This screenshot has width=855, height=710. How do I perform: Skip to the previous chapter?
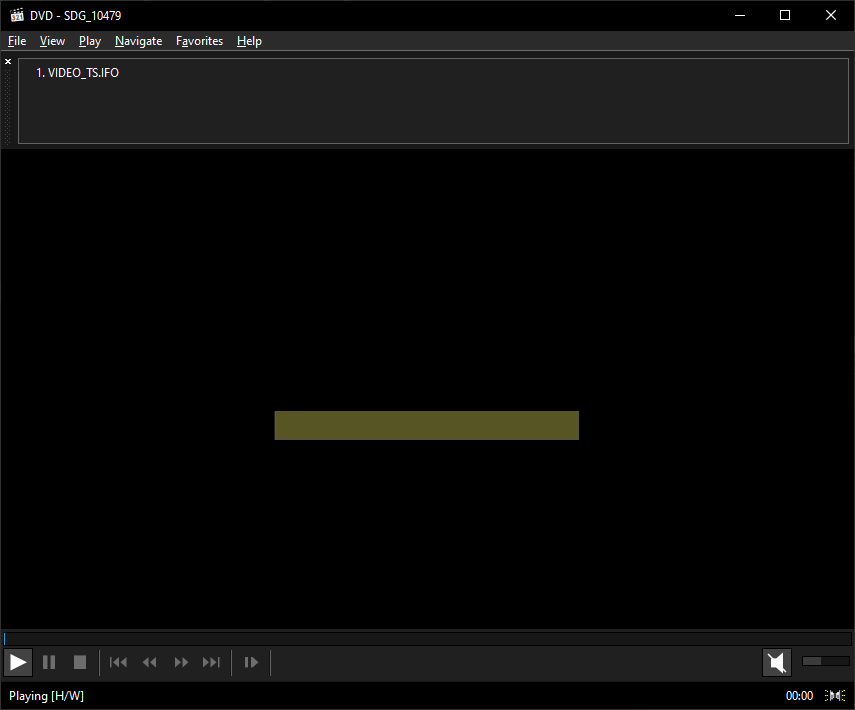click(117, 662)
